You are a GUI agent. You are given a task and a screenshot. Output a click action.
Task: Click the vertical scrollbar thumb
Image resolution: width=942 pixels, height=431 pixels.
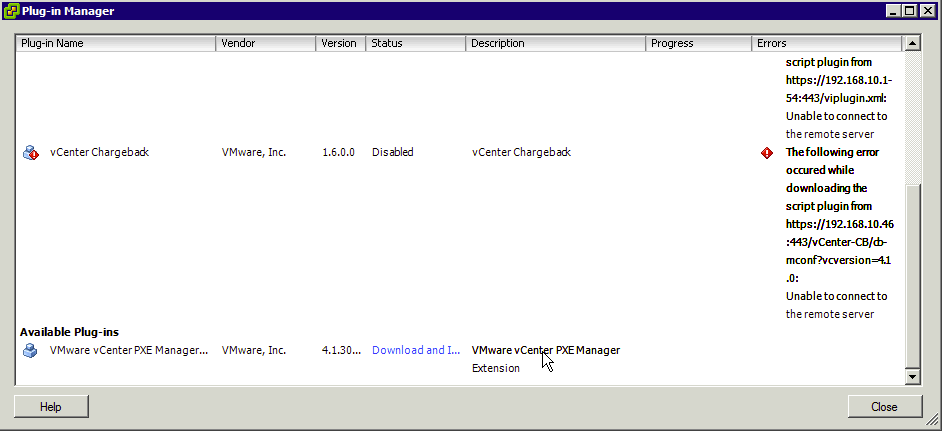[x=913, y=275]
